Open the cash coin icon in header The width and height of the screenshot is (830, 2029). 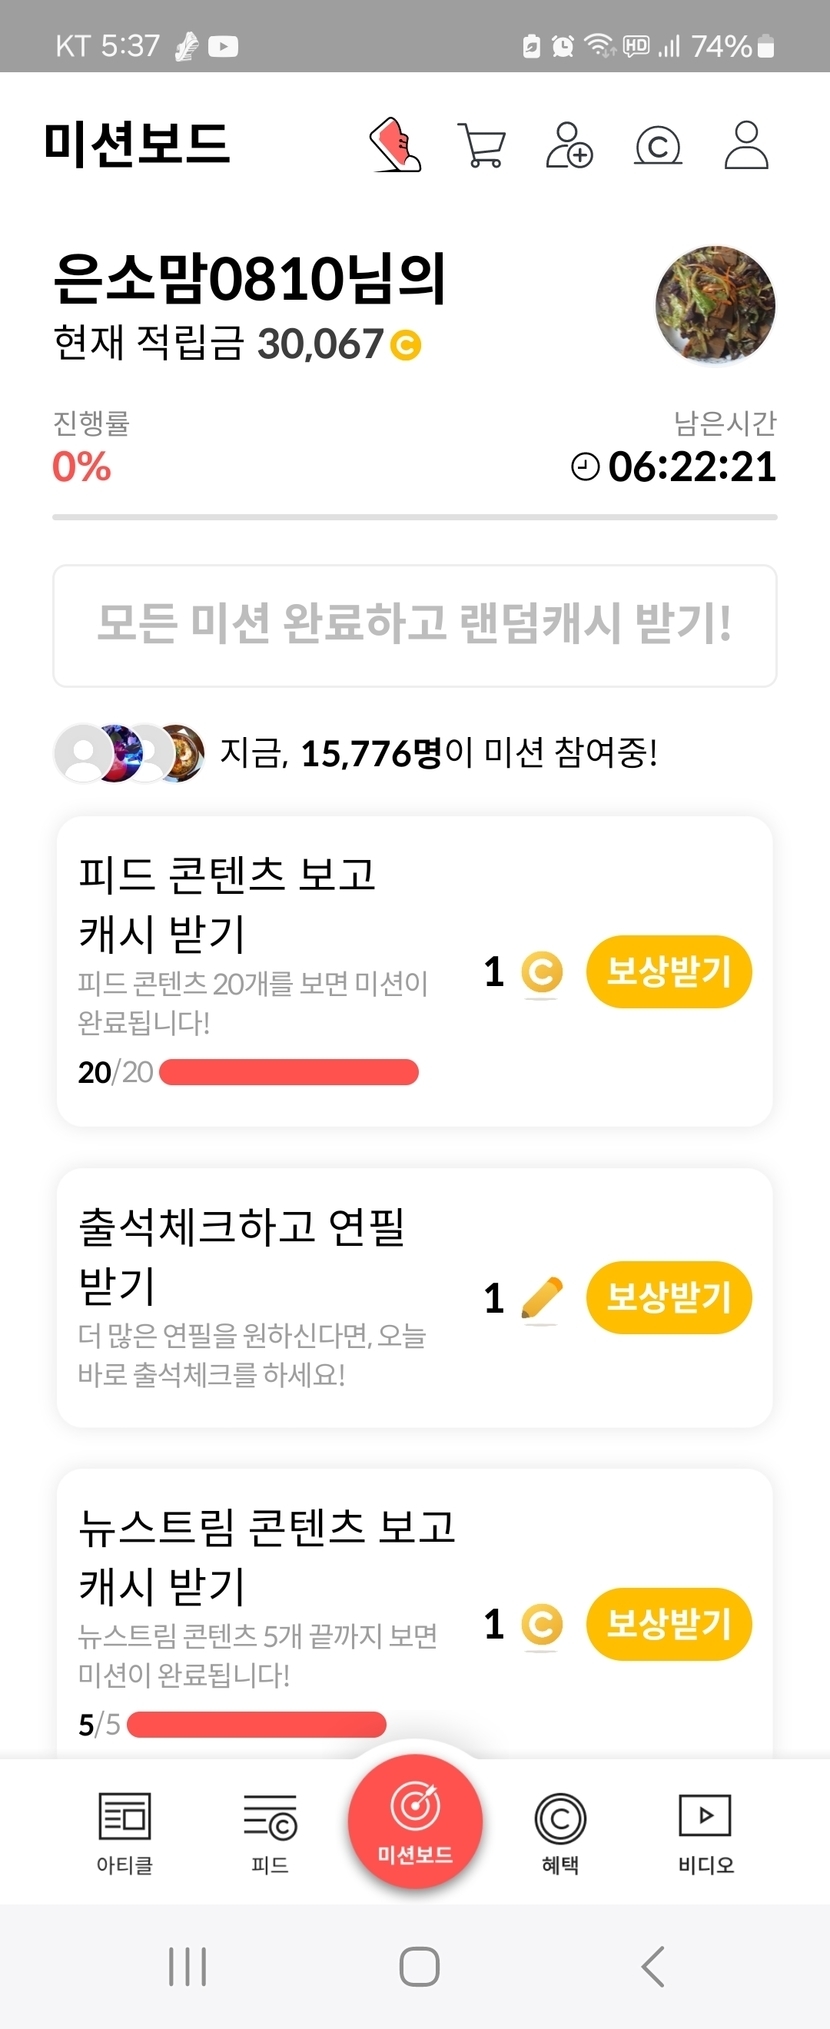[658, 146]
